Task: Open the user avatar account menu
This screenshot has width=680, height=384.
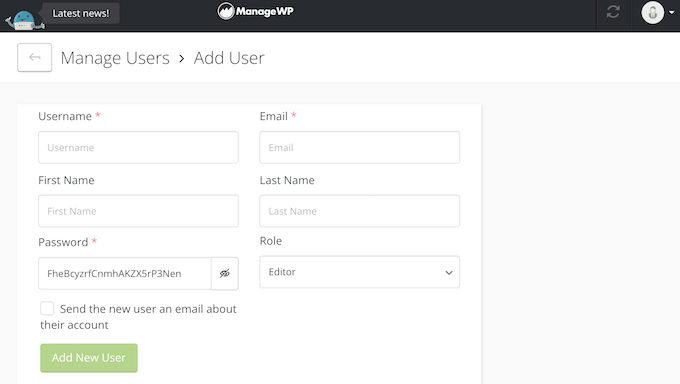Action: click(657, 13)
